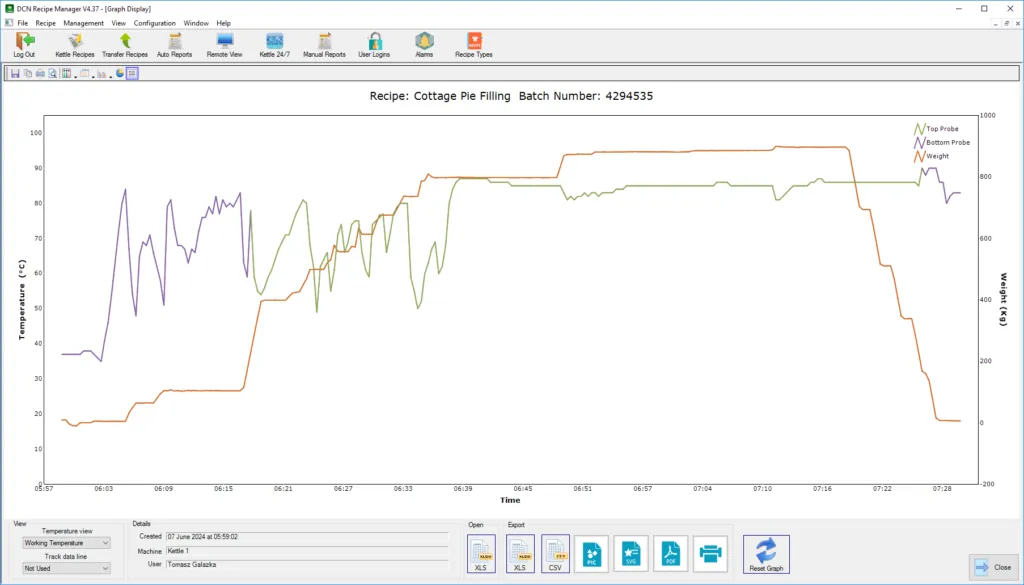Open the Configuration menu
Viewport: 1024px width, 585px height.
(155, 23)
